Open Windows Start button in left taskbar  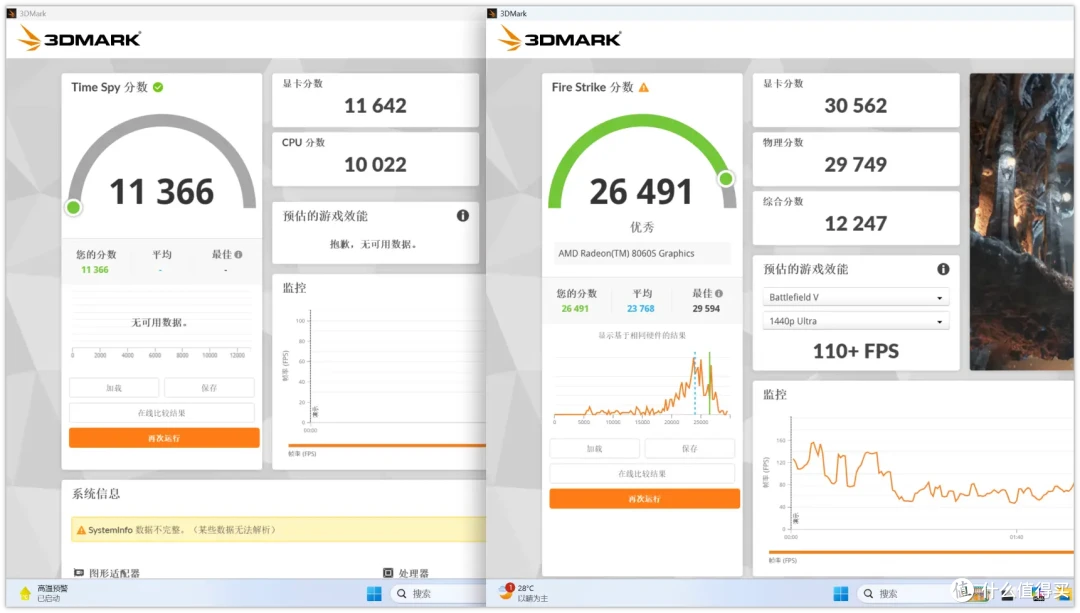(374, 594)
